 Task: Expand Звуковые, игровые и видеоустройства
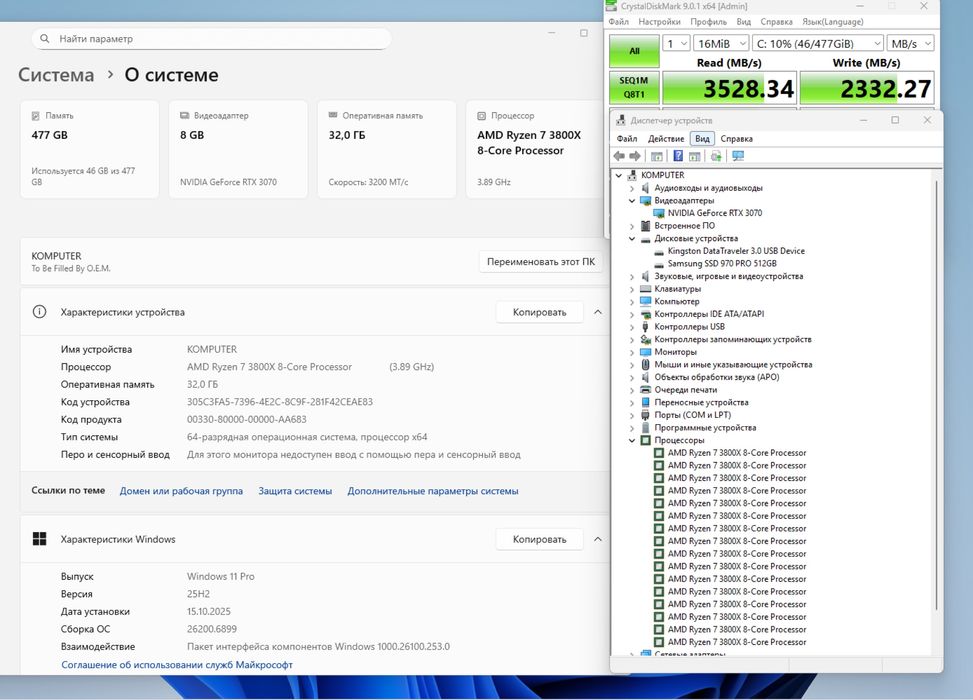632,276
